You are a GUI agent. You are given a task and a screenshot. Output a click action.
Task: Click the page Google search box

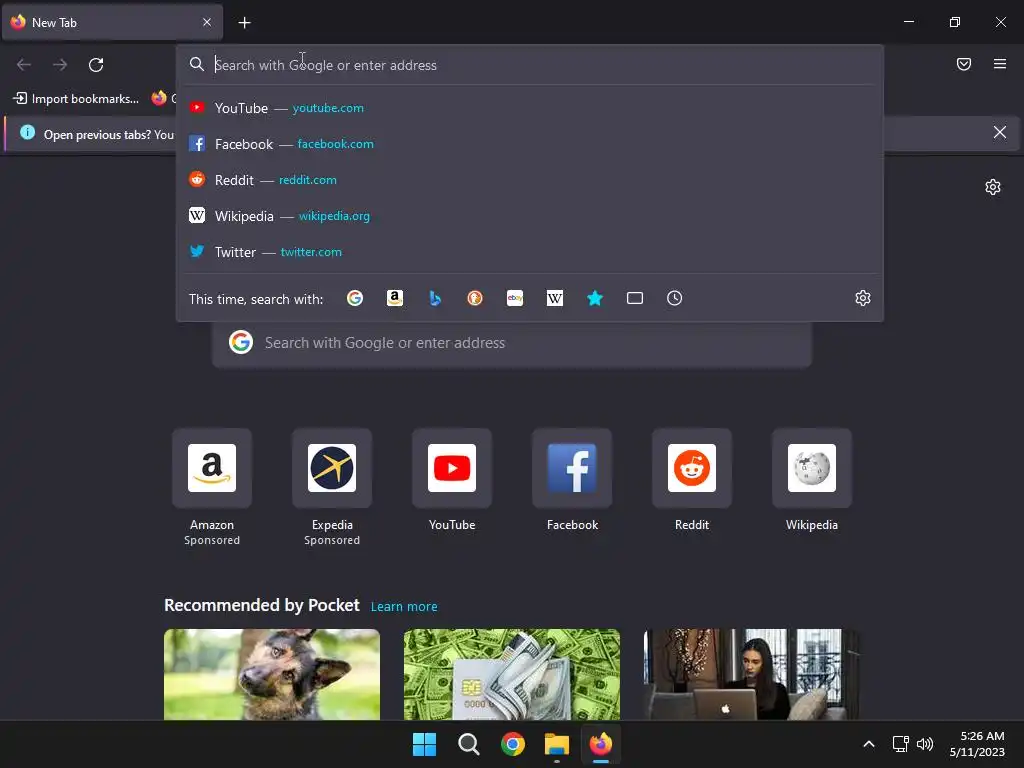[512, 343]
